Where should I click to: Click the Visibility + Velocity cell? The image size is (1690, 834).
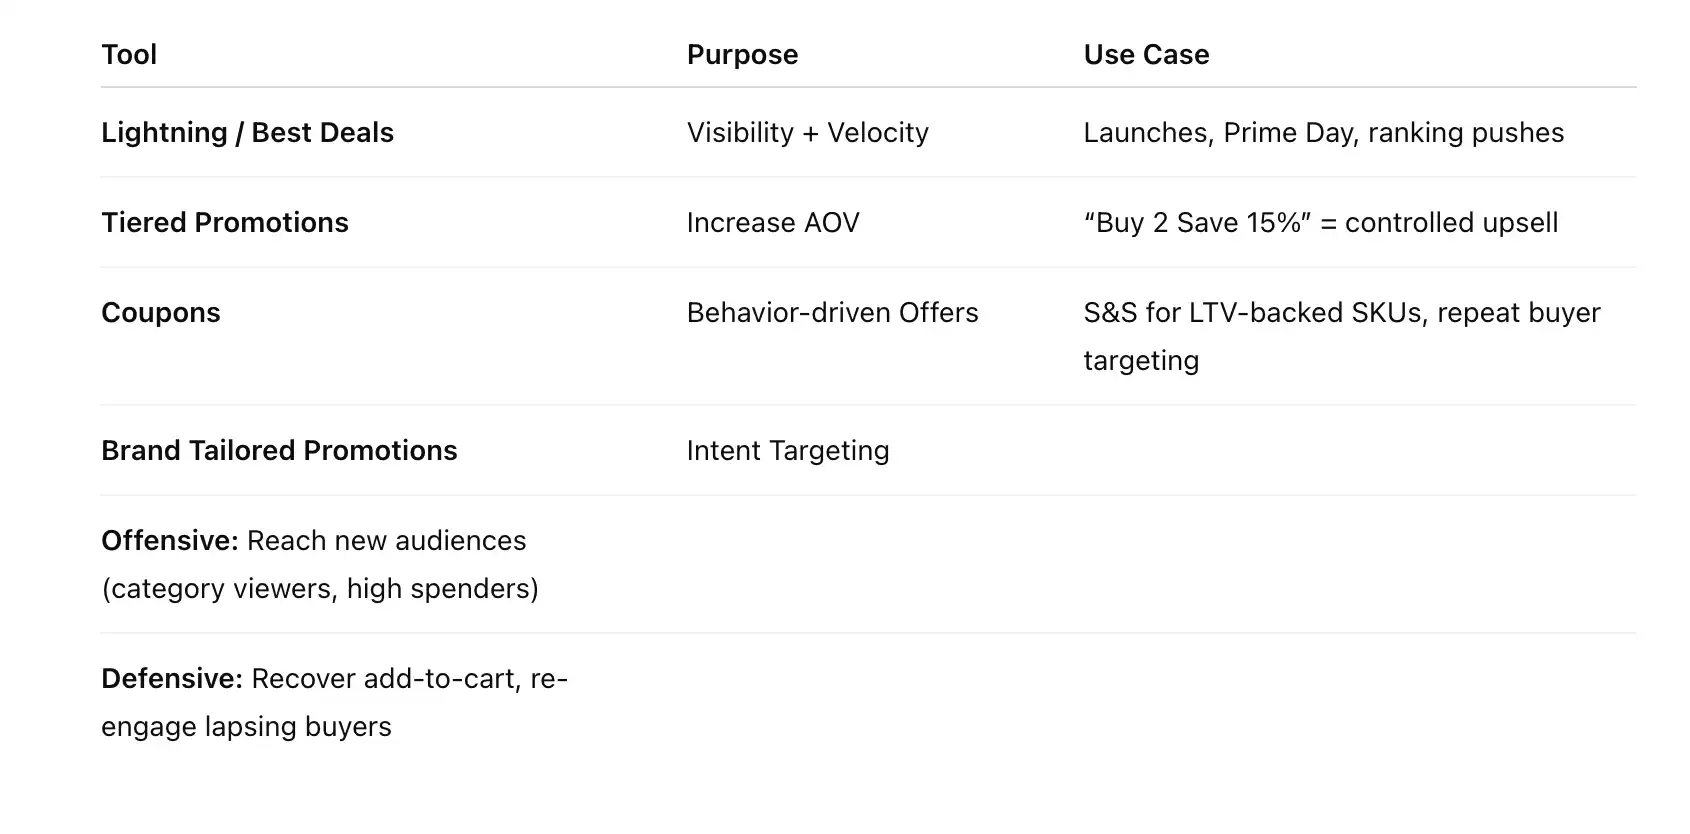tap(807, 133)
